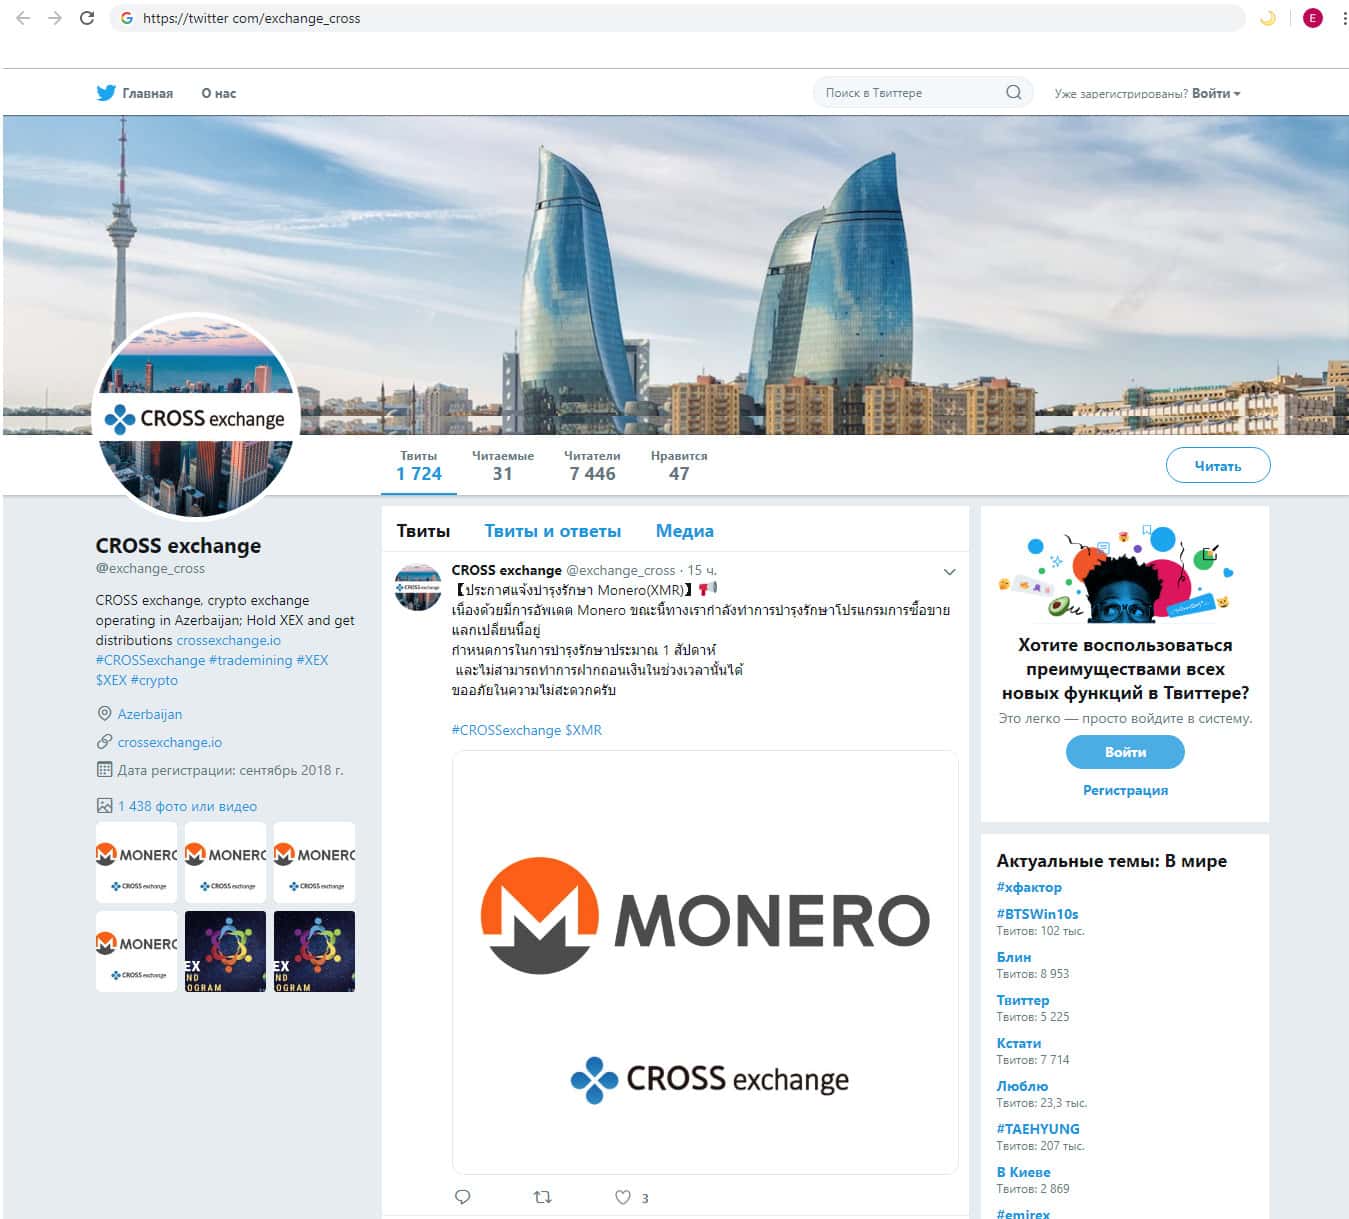Click the Читать follow button
This screenshot has height=1219, width=1349.
(x=1218, y=465)
